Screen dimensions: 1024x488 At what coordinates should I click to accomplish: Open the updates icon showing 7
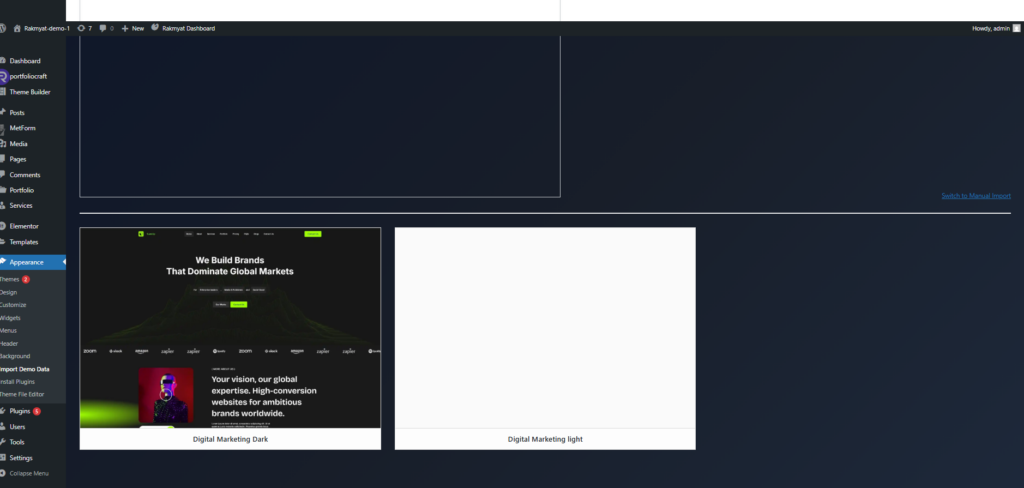tap(81, 28)
